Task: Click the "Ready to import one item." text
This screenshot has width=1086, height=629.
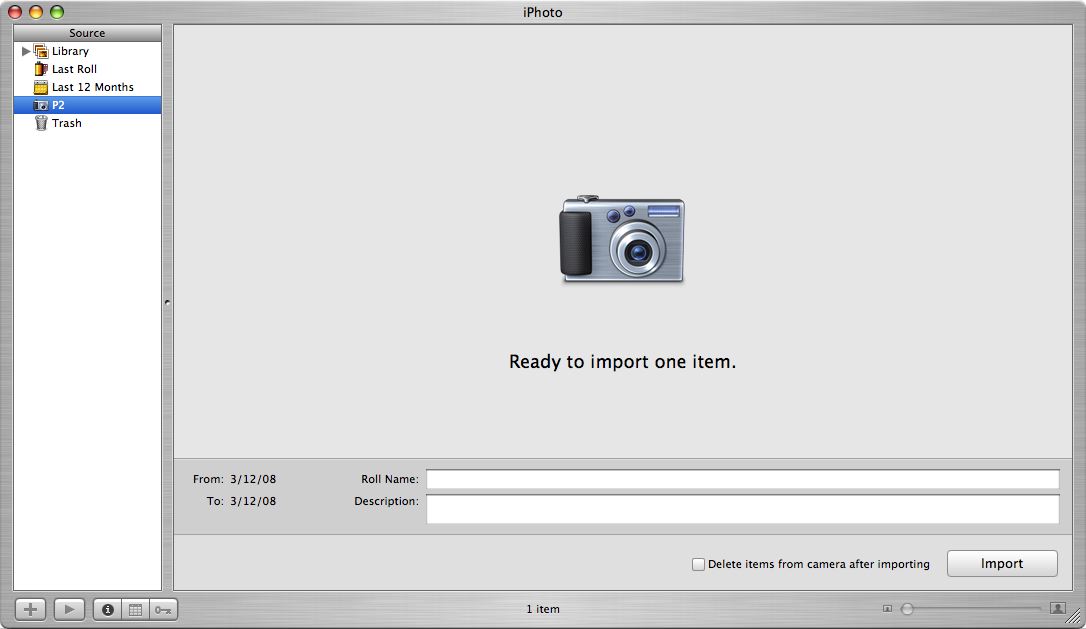Action: [x=622, y=362]
